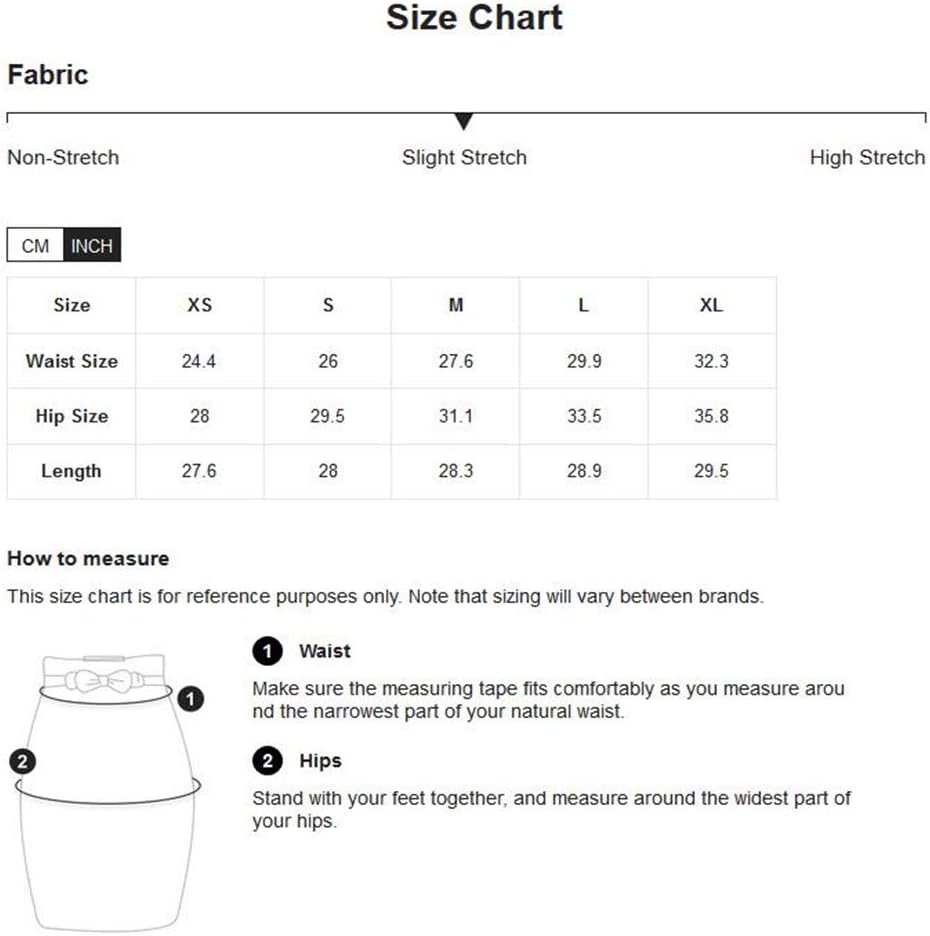Image resolution: width=930 pixels, height=936 pixels.
Task: Select the XS size column header
Action: coord(199,305)
